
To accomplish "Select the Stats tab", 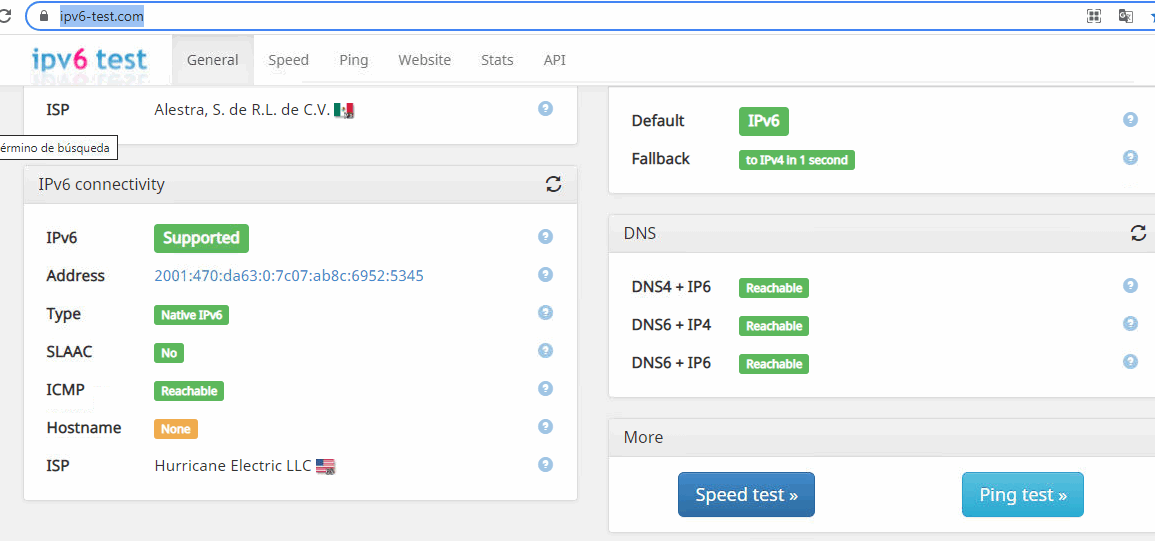I will click(x=497, y=60).
